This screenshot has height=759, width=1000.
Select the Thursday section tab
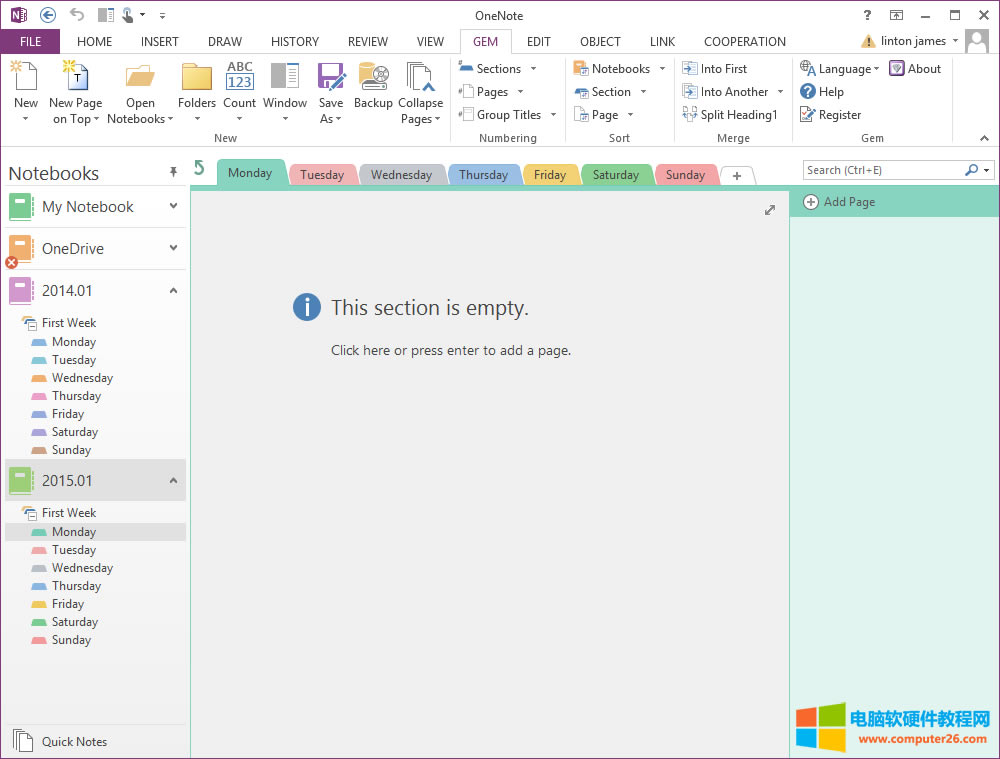click(x=484, y=175)
